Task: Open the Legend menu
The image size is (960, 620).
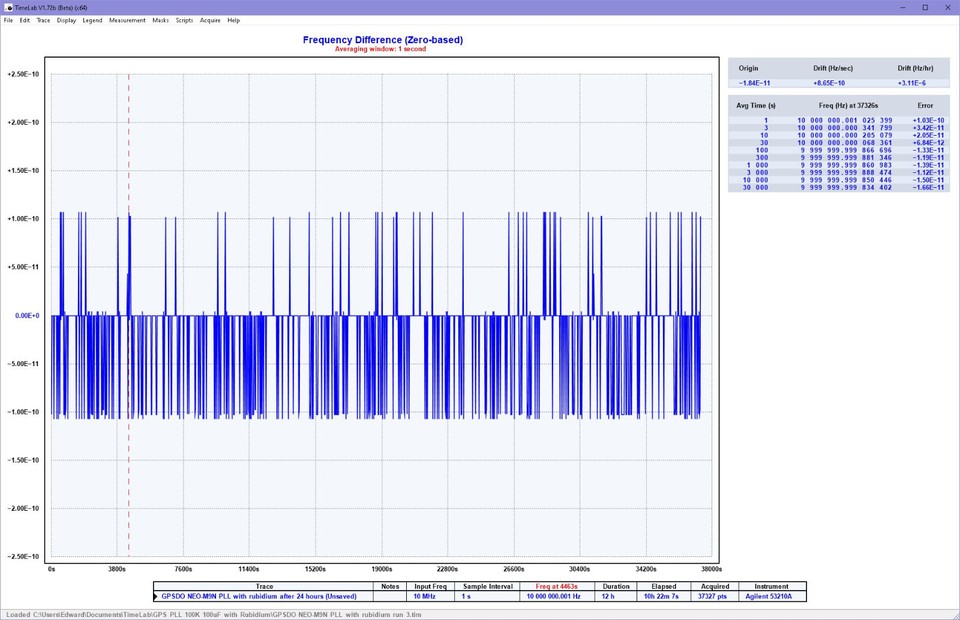Action: click(x=92, y=20)
